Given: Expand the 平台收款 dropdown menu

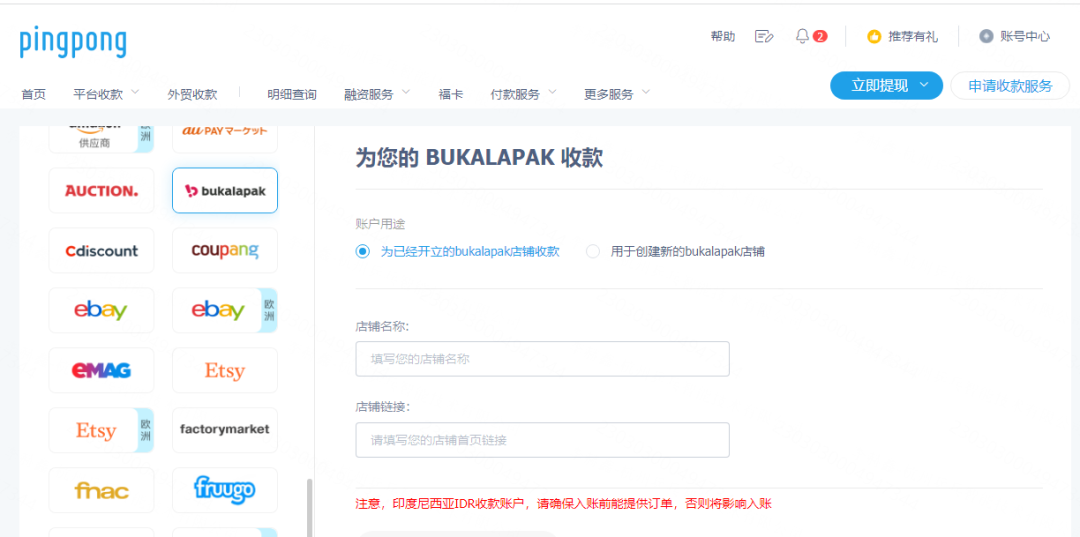Looking at the screenshot, I should click(x=106, y=94).
